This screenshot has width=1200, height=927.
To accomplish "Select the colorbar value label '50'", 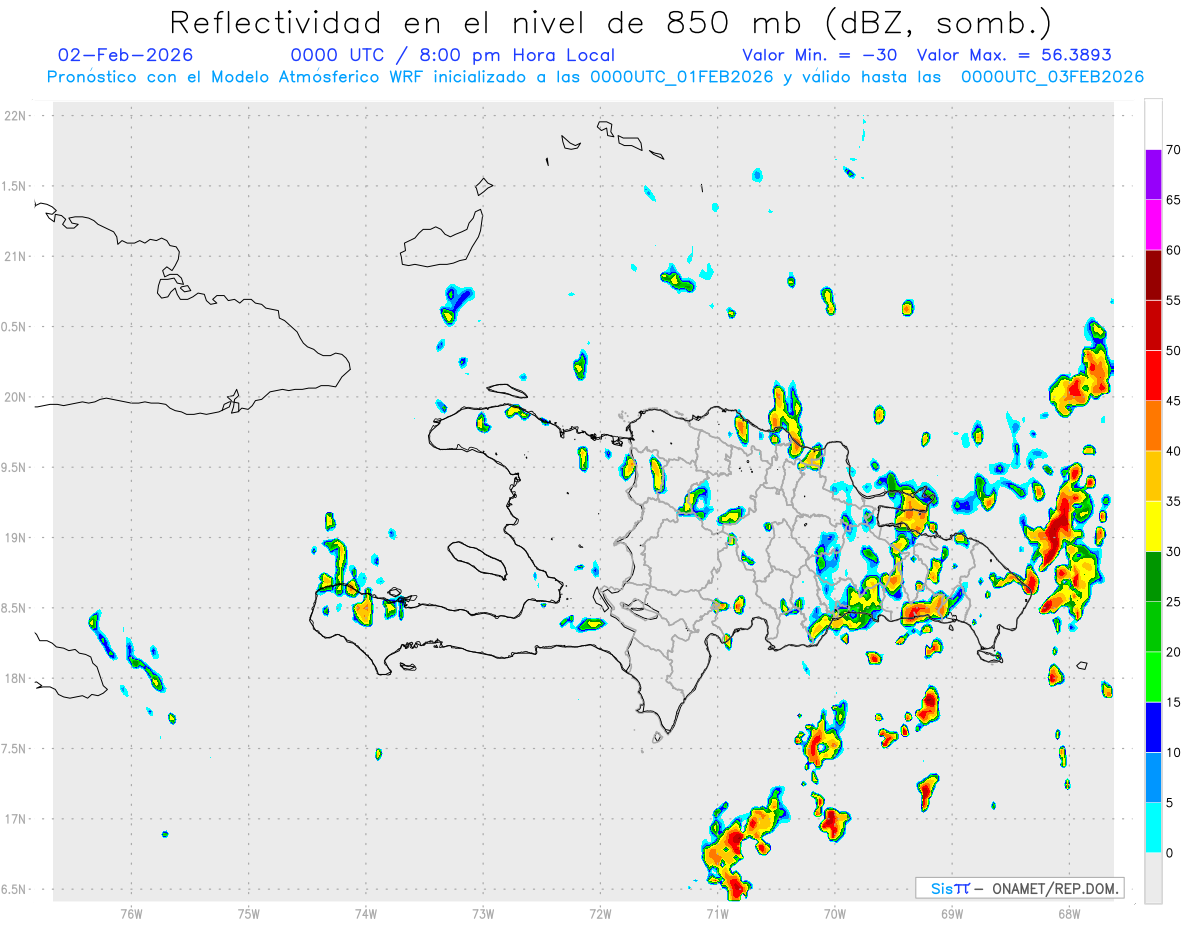I will pos(1174,351).
